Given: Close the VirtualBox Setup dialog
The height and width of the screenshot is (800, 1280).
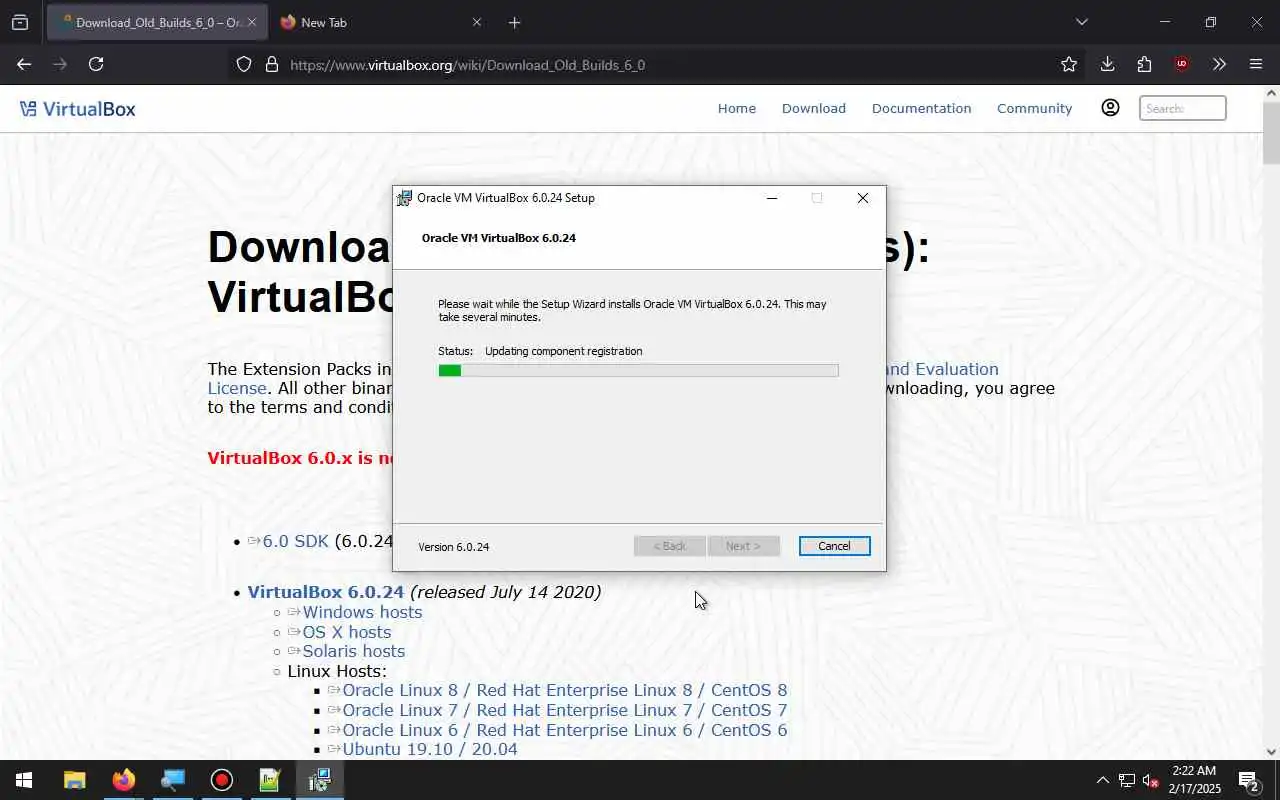Looking at the screenshot, I should (862, 198).
